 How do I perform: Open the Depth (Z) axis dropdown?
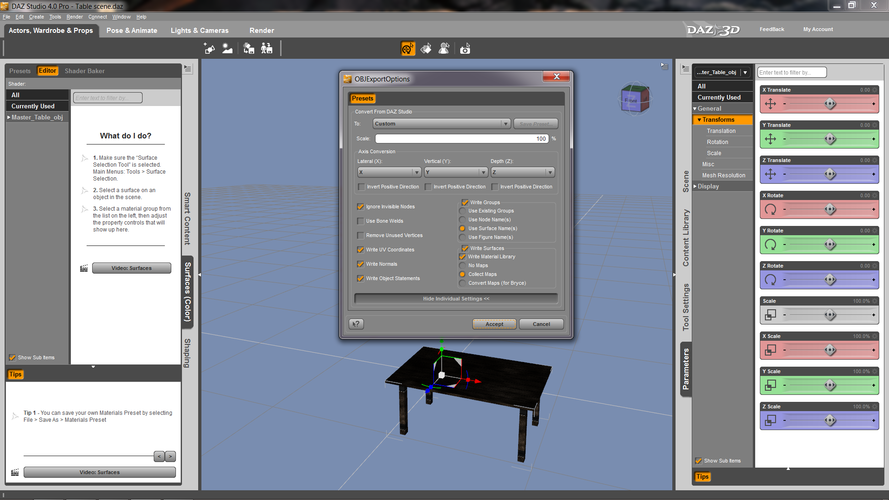click(x=522, y=172)
